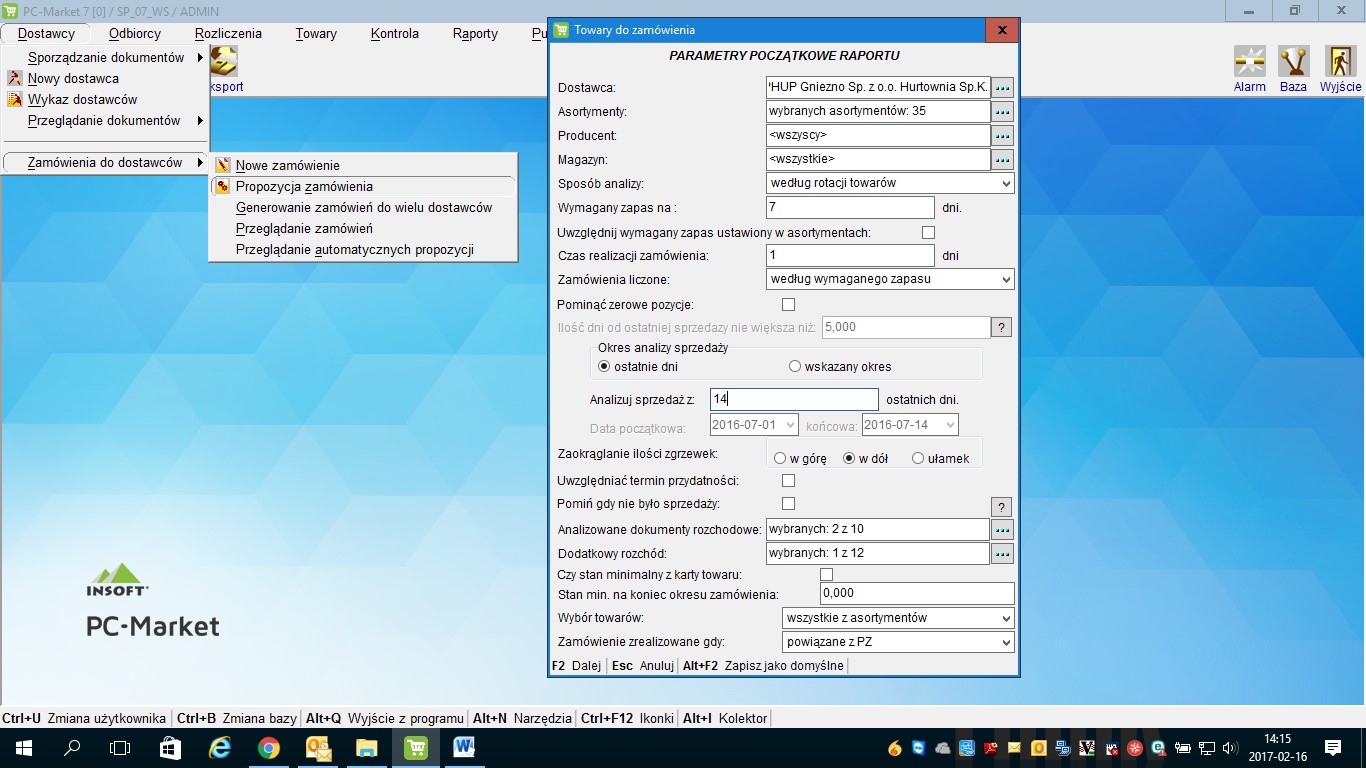Image resolution: width=1366 pixels, height=768 pixels.
Task: Switch to PC-Market taskbar icon
Action: 415,747
